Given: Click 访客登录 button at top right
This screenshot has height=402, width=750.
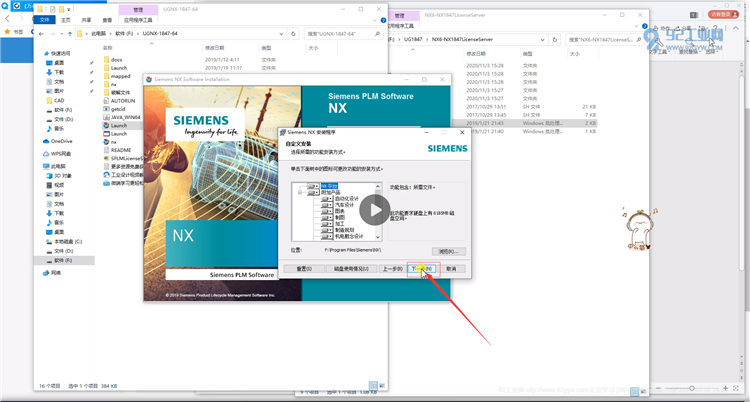Looking at the screenshot, I should (723, 14).
